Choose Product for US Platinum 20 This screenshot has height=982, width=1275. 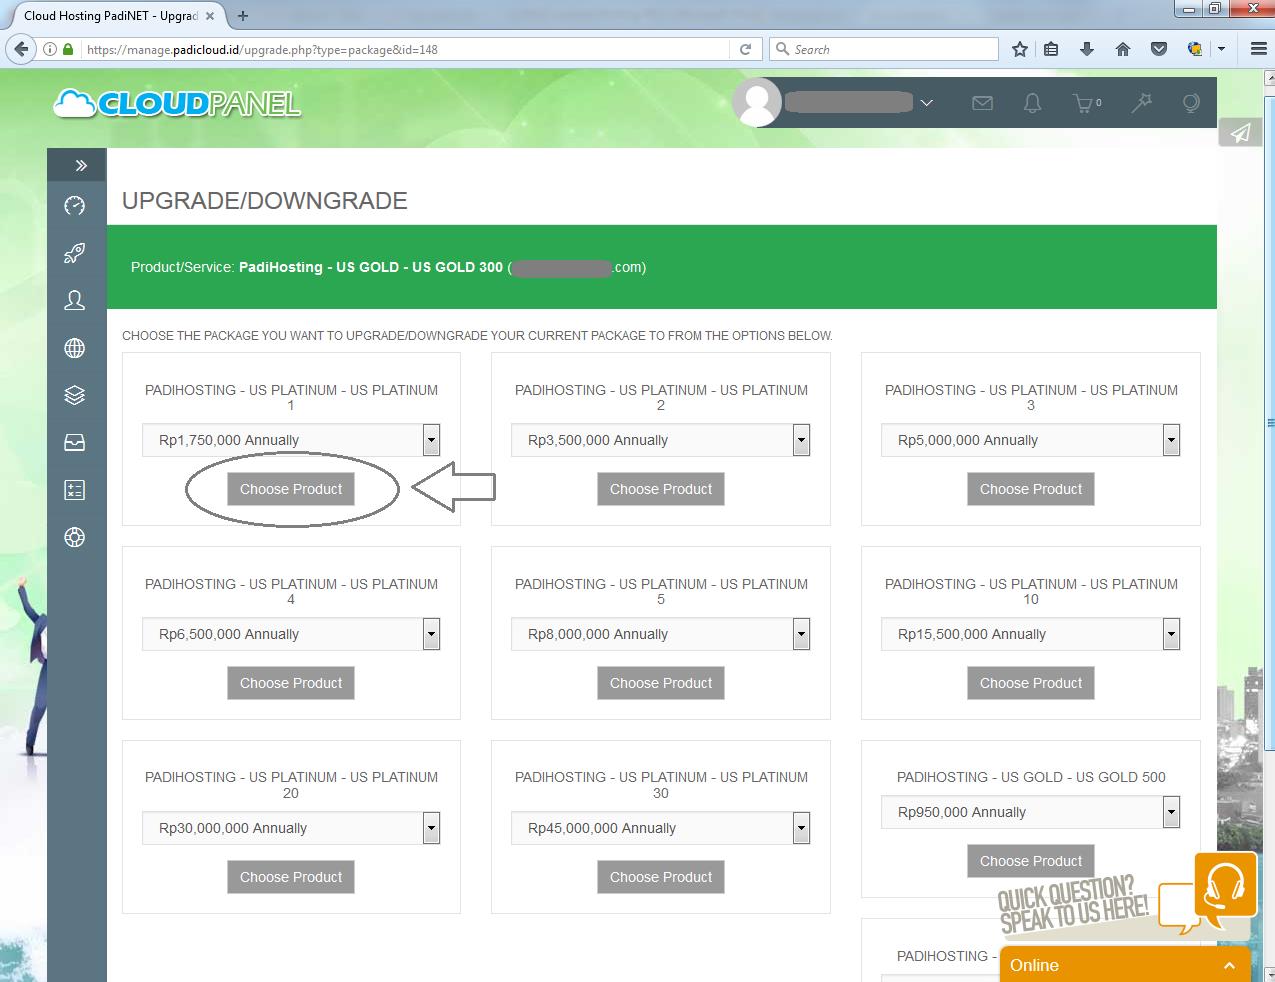[291, 877]
